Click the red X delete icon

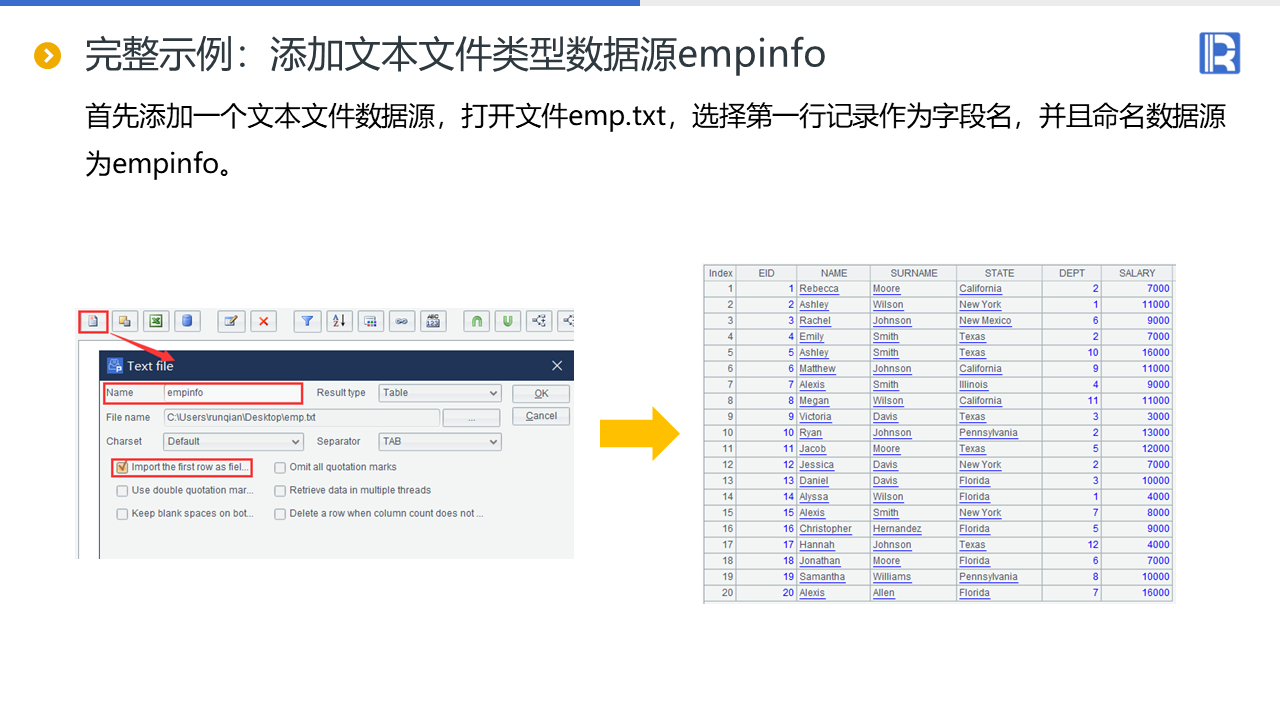[x=263, y=321]
